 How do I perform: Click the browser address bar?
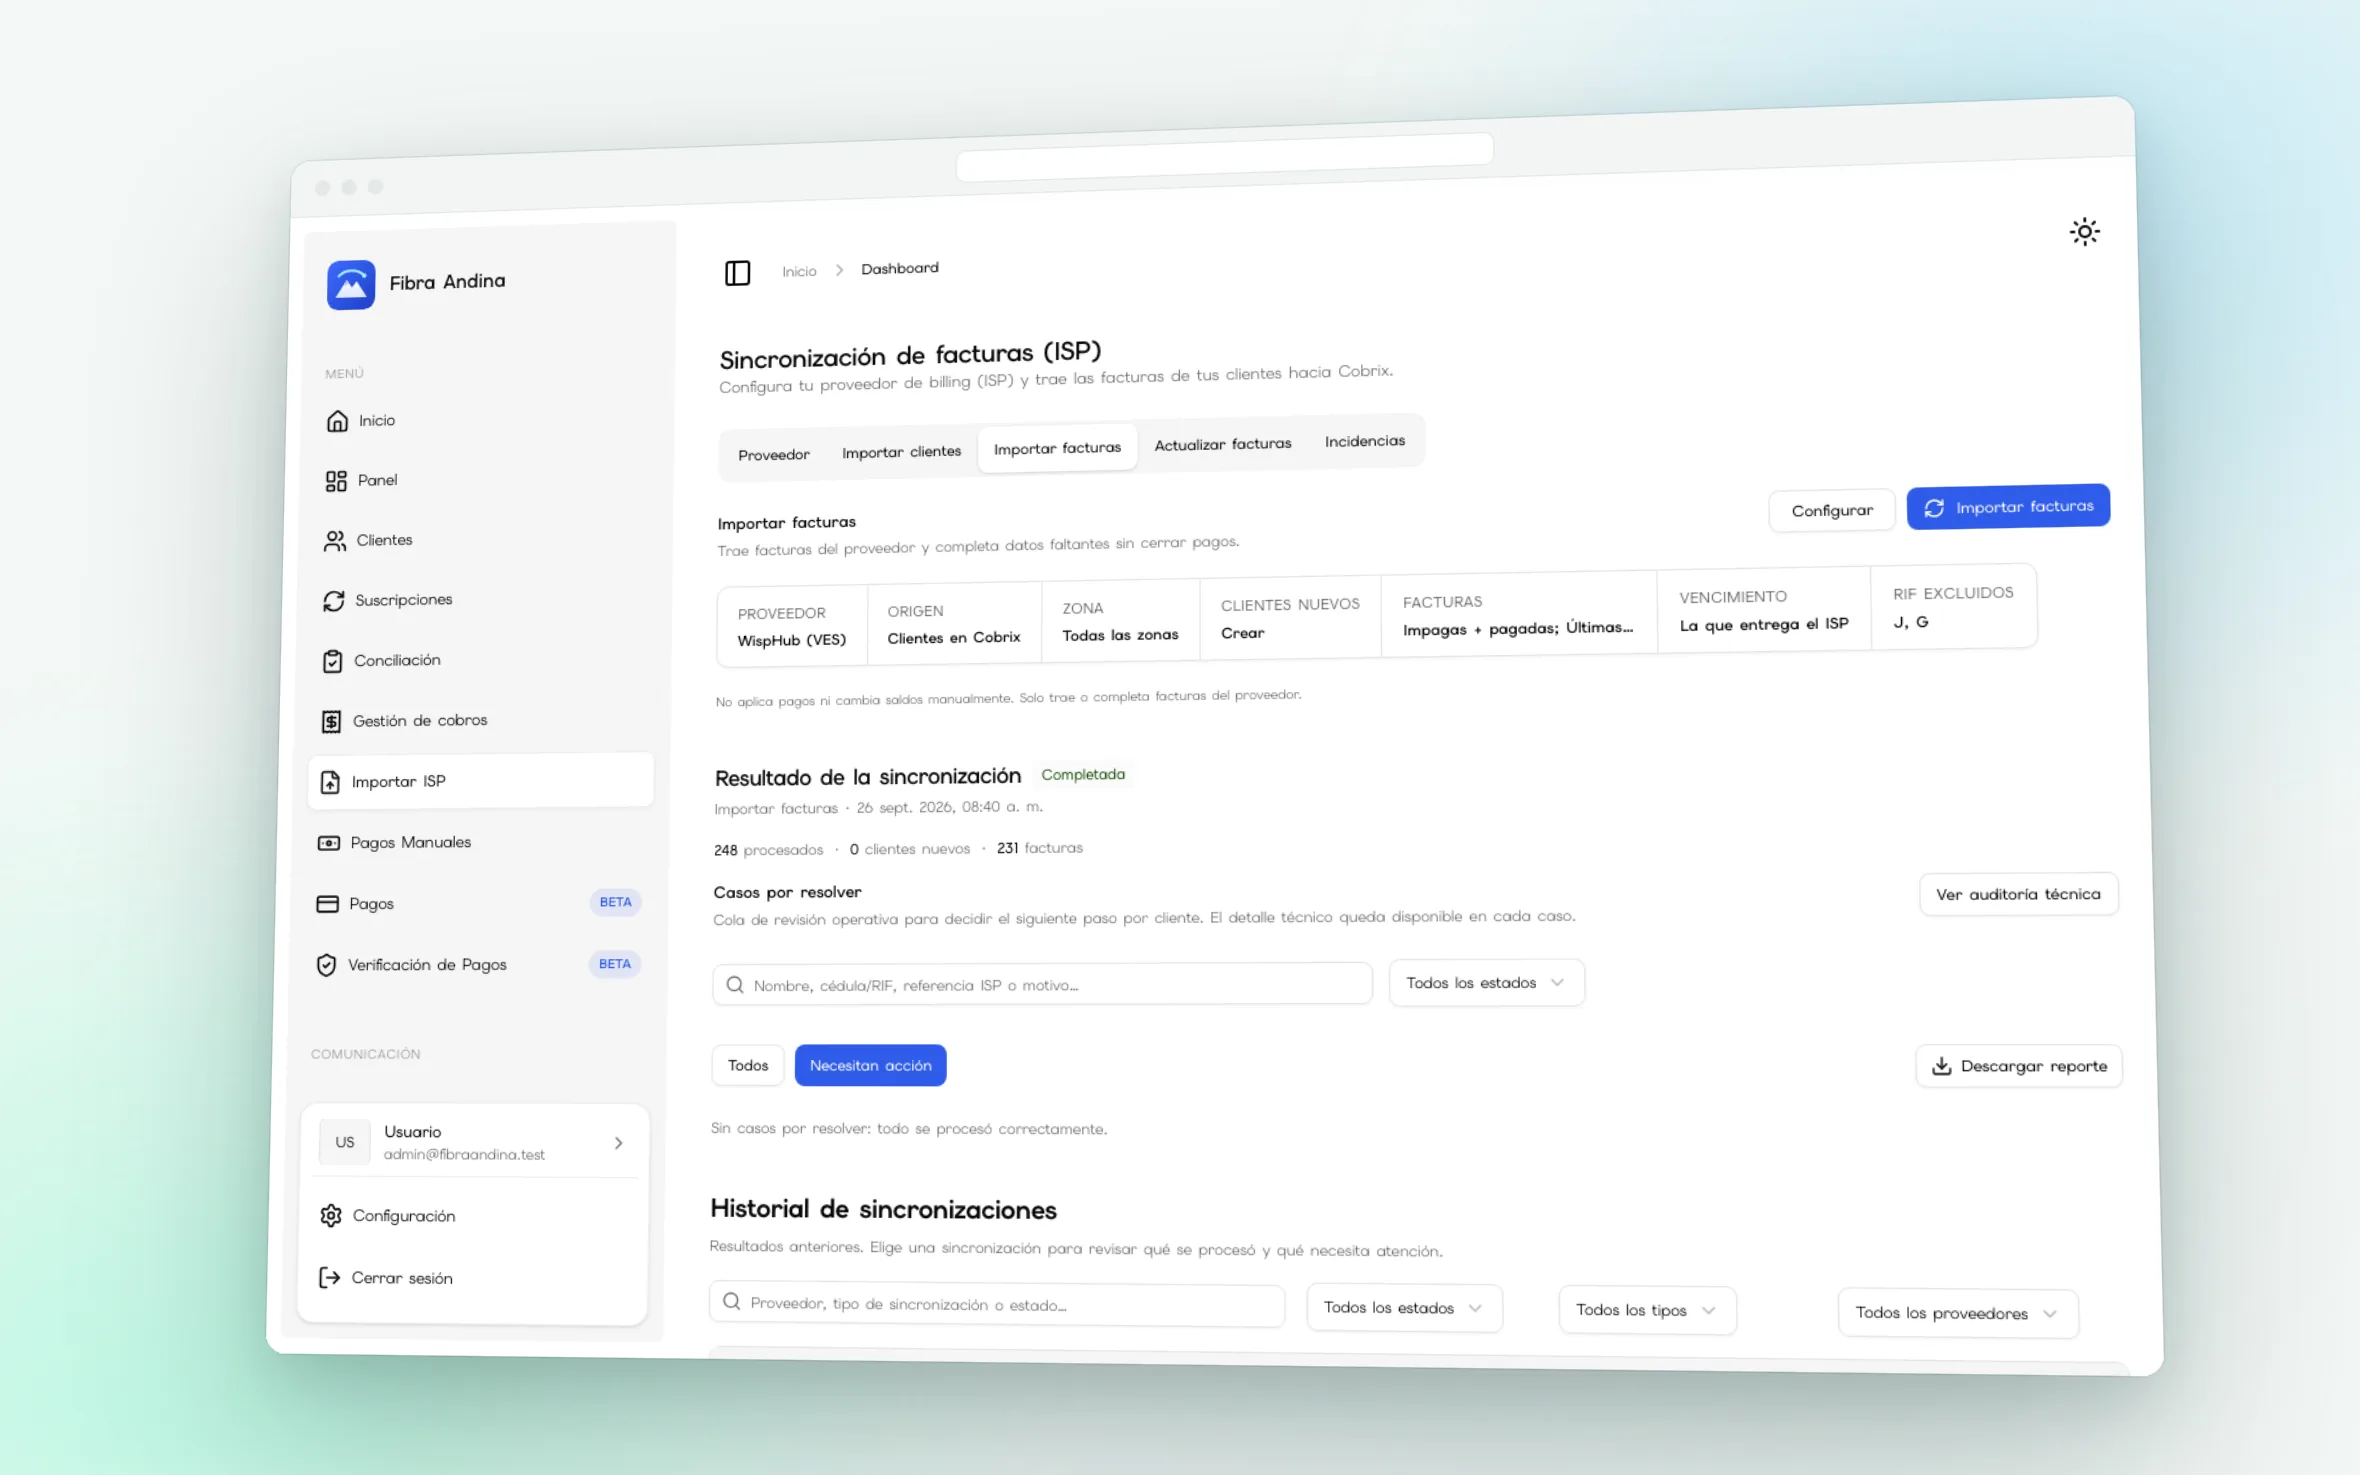click(x=1224, y=158)
